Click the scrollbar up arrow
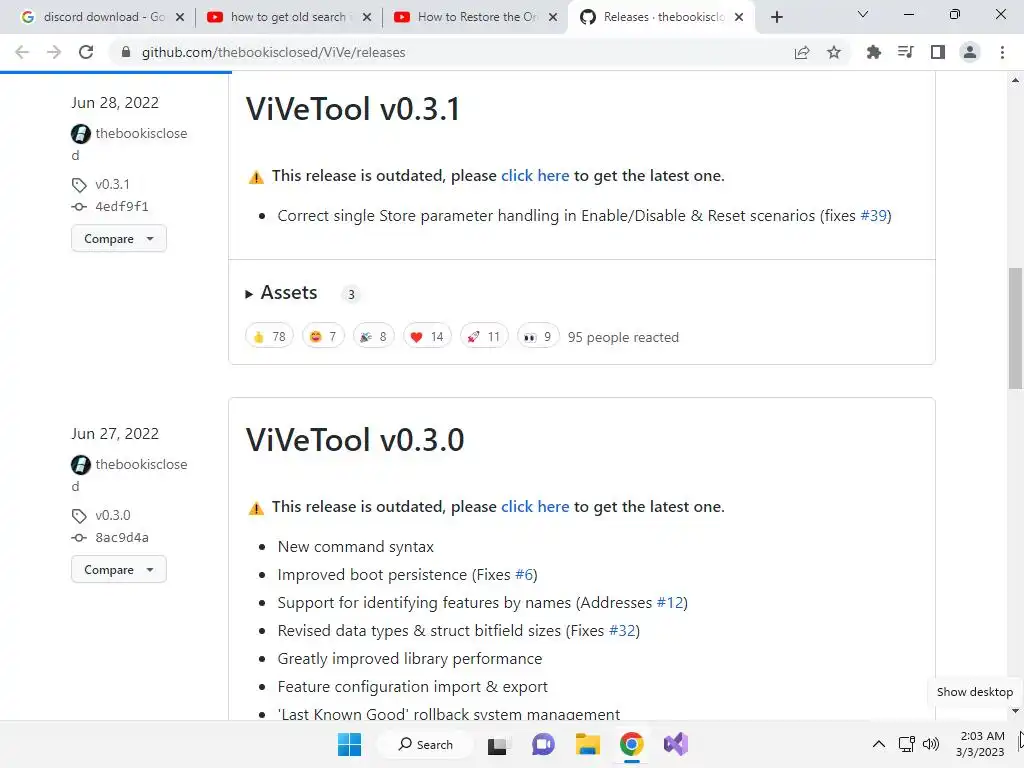1024x768 pixels. 1016,80
